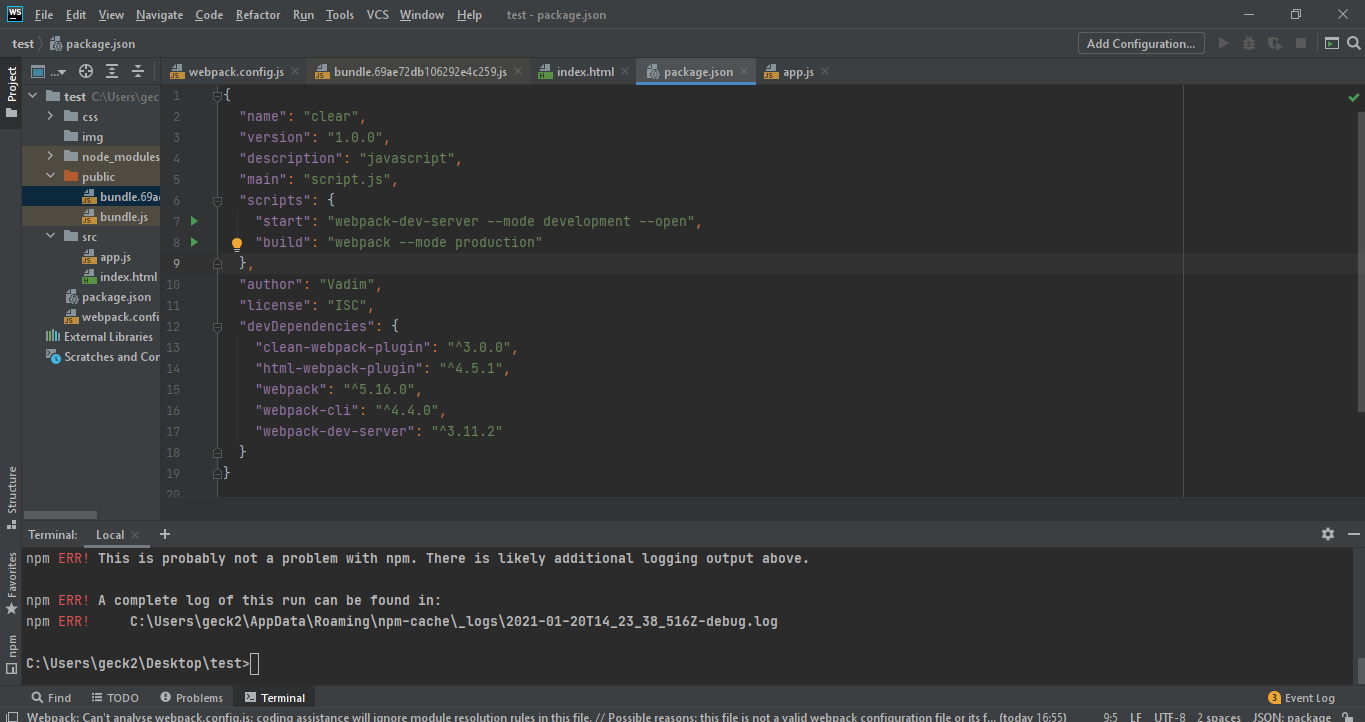Click the Search Everywhere magnifier icon
Screen dimensions: 1365x722
coord(1354,43)
